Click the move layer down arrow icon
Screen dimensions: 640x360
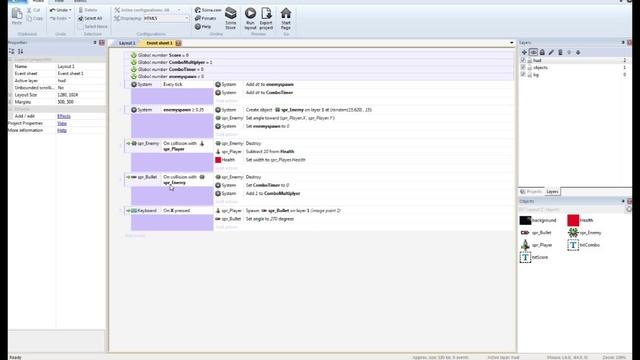578,52
